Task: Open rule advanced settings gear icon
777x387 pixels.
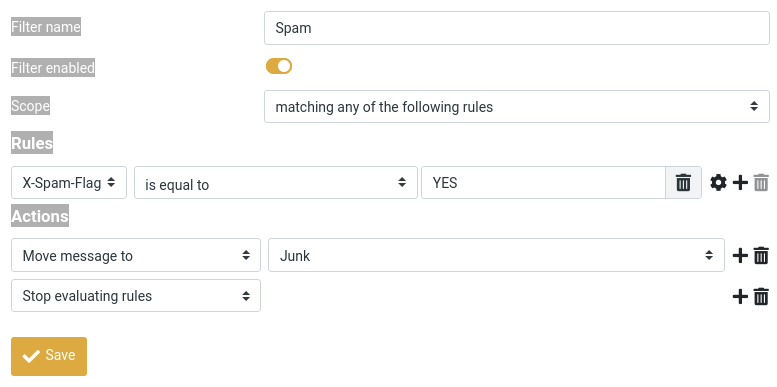Action: (x=718, y=183)
